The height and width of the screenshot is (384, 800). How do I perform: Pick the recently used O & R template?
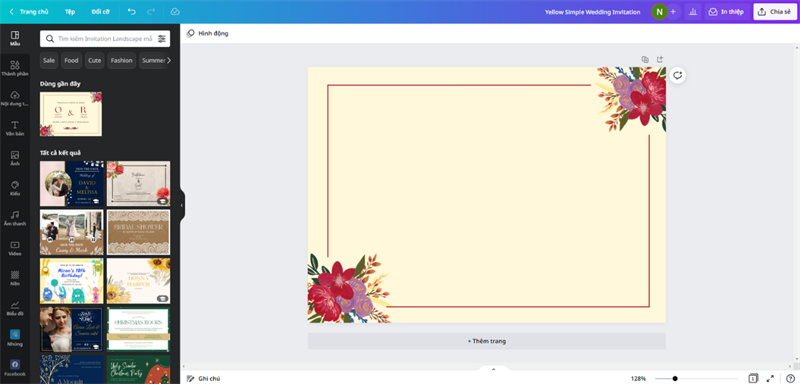[71, 114]
